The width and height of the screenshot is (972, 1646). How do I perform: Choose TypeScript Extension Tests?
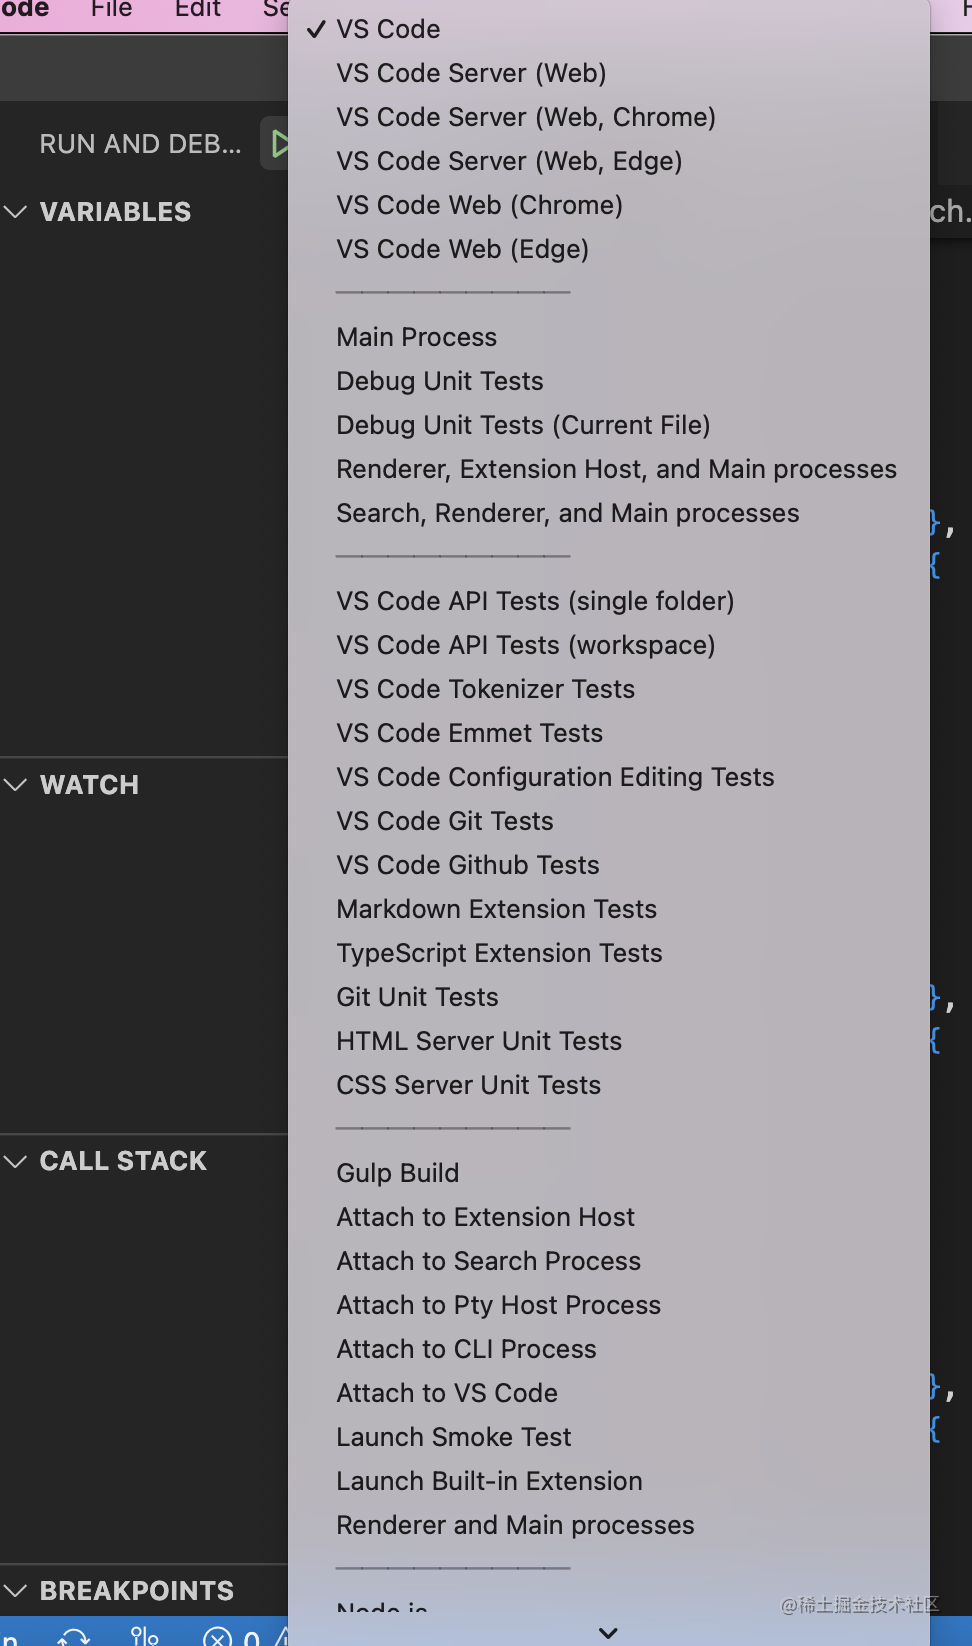(608, 953)
